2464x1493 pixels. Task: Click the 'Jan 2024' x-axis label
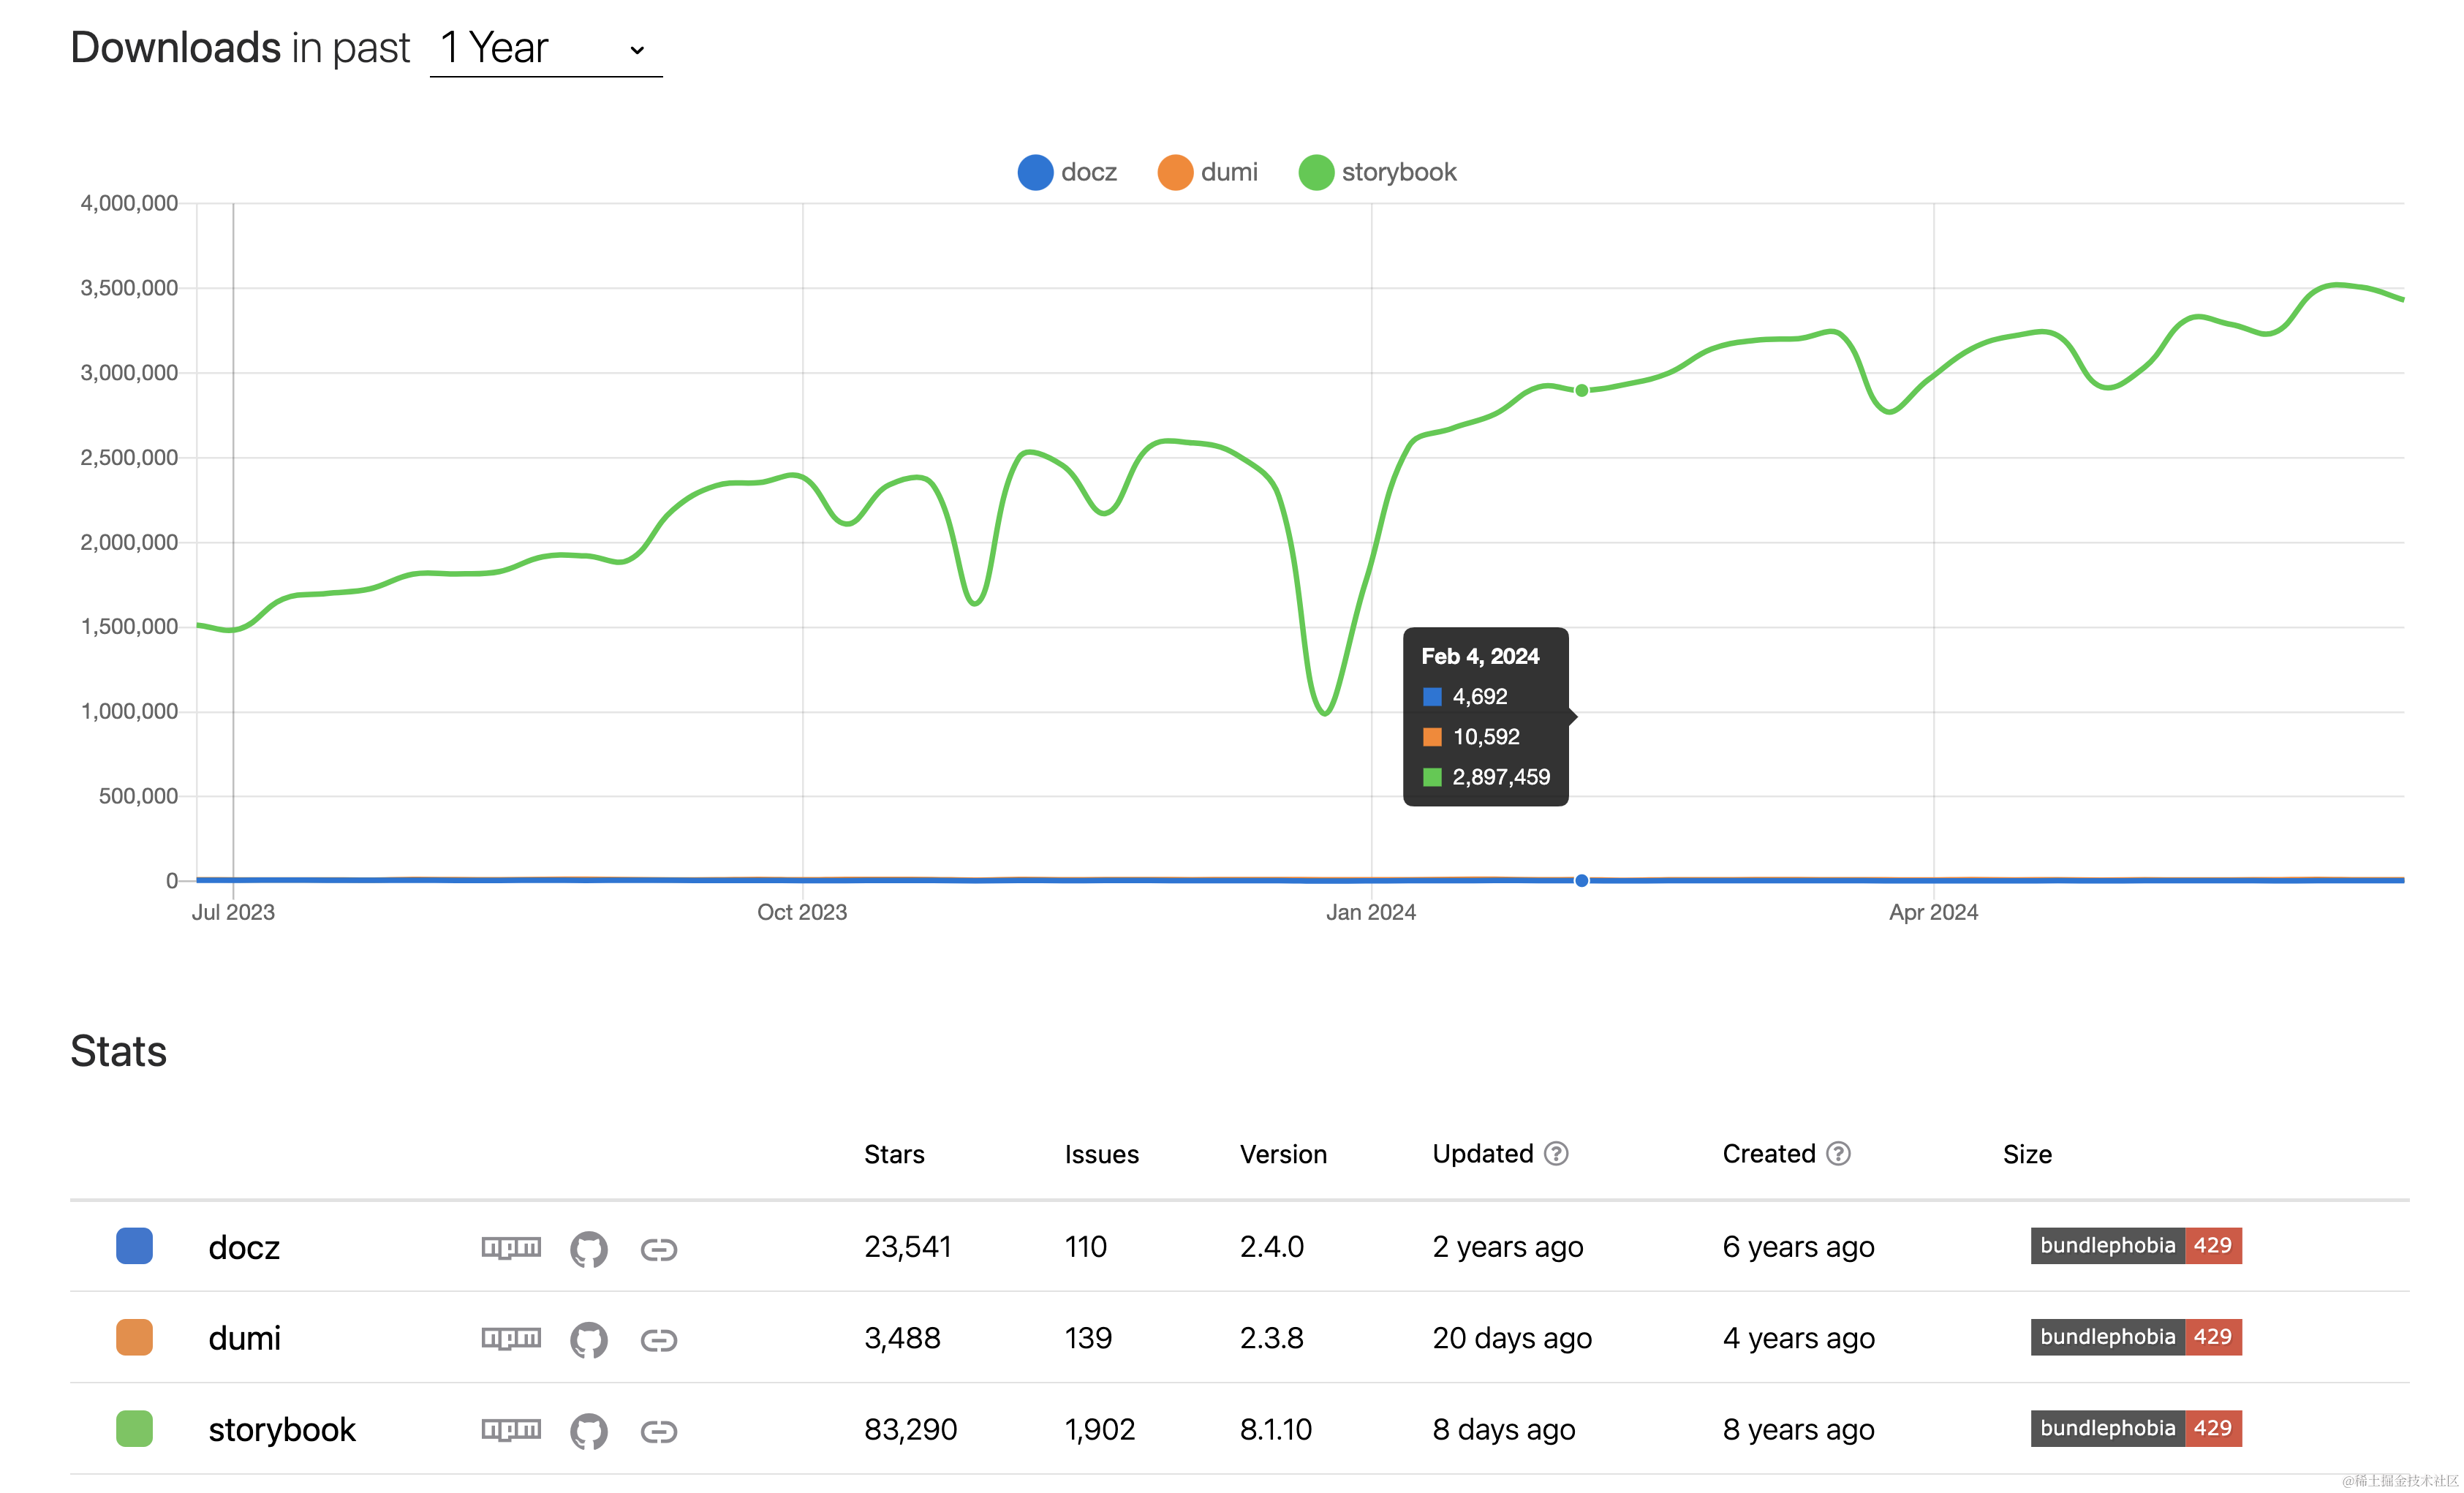tap(1371, 913)
